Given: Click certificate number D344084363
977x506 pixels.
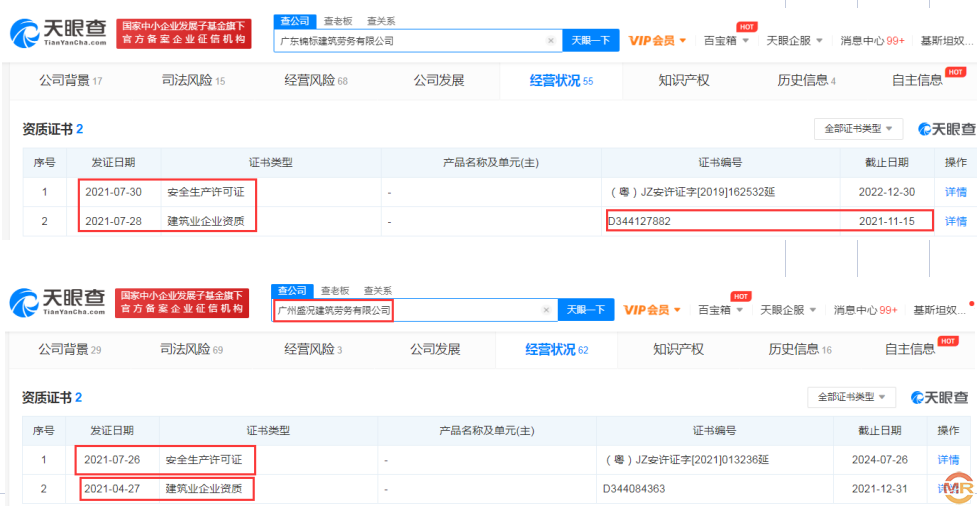Looking at the screenshot, I should coord(634,488).
